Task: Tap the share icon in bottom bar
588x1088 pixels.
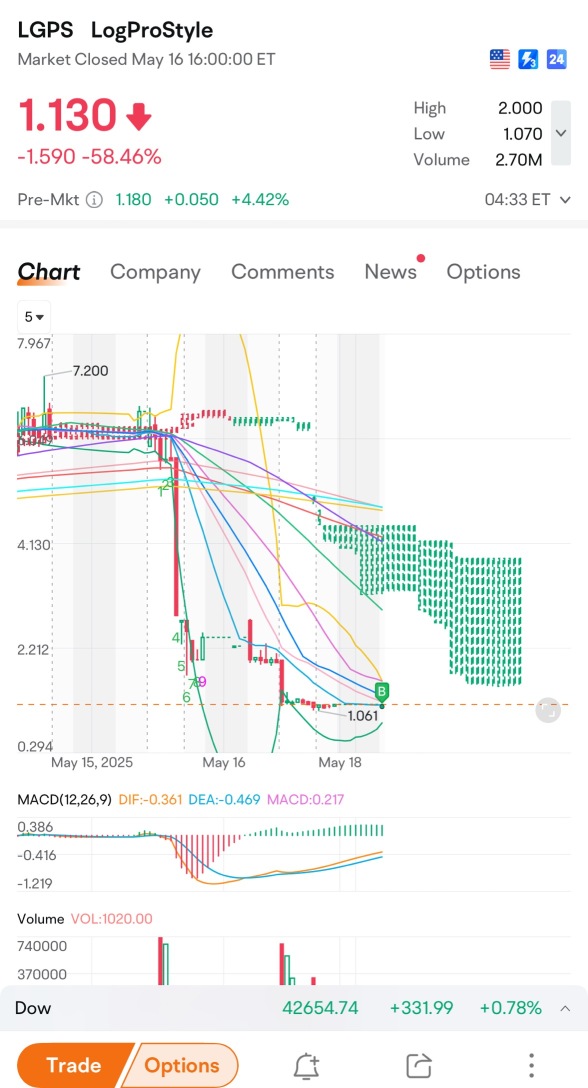Action: click(418, 1064)
